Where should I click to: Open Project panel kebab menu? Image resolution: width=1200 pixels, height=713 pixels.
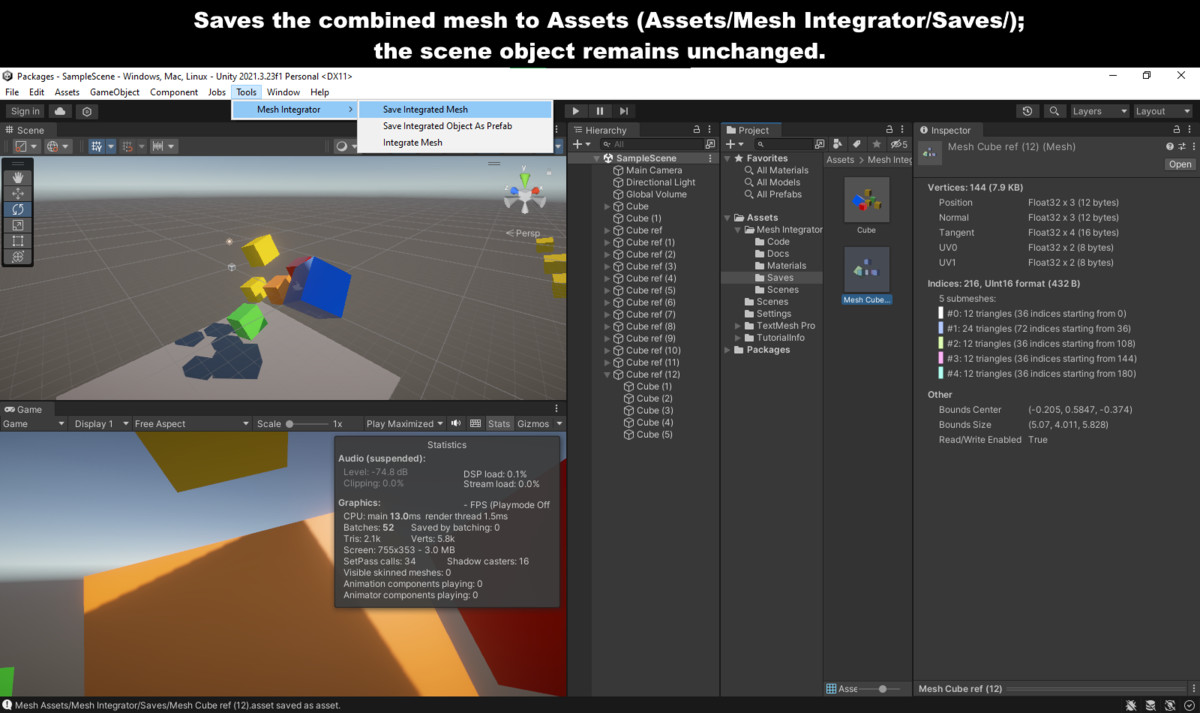tap(903, 130)
